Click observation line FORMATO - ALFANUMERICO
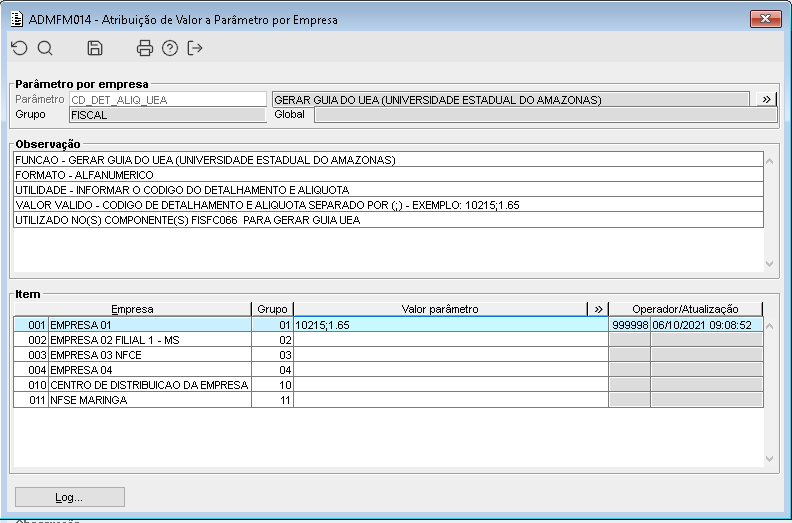 tap(388, 175)
